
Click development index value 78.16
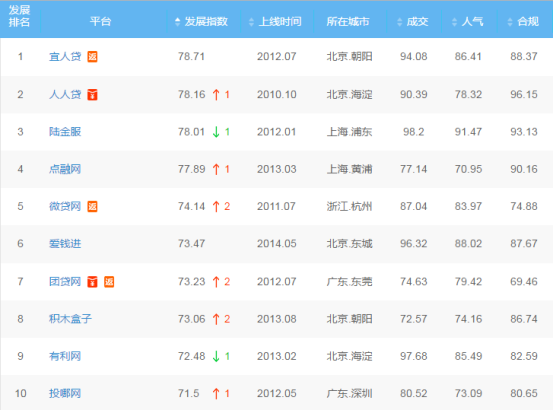pos(191,94)
